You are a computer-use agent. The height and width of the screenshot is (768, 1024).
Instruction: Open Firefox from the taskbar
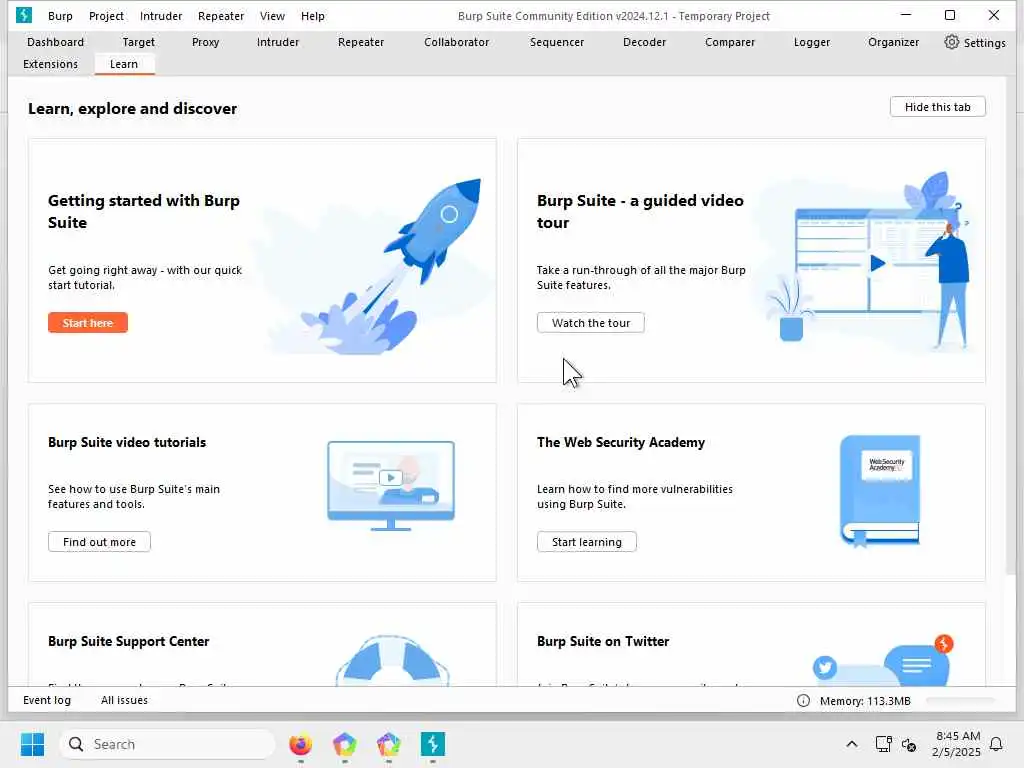tap(300, 744)
